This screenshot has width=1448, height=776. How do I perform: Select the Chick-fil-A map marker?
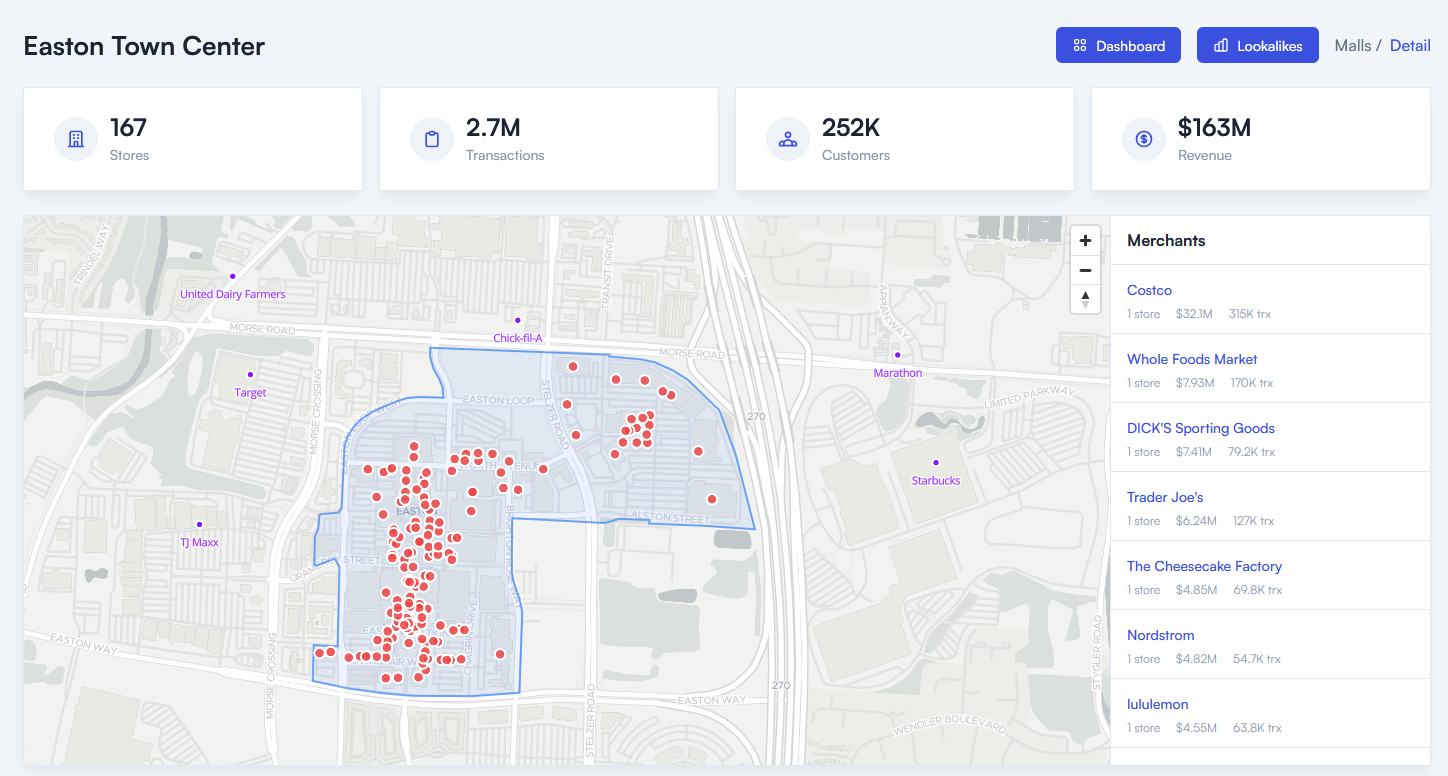(518, 320)
